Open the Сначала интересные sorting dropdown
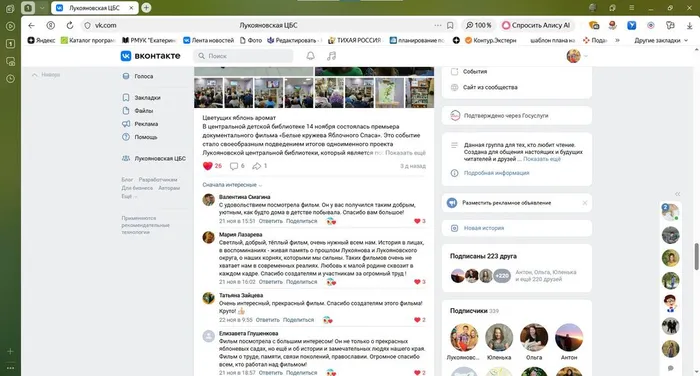The width and height of the screenshot is (700, 376). pyautogui.click(x=232, y=184)
